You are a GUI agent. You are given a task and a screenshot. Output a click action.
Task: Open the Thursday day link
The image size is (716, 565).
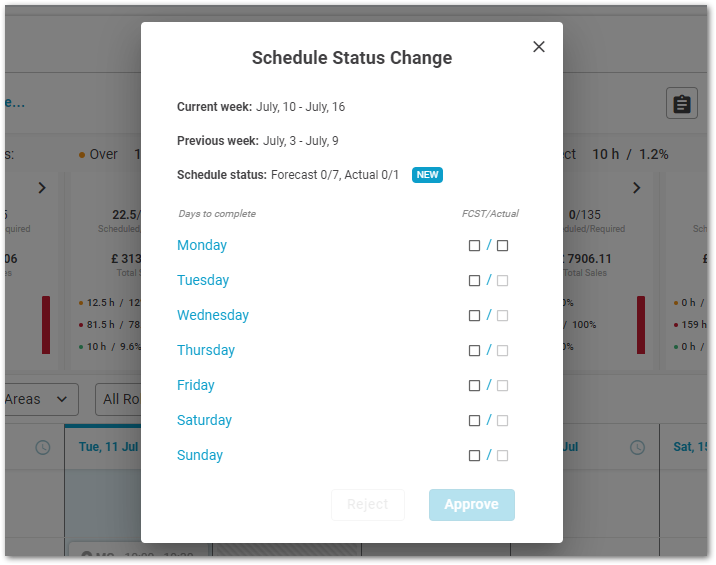pos(206,350)
